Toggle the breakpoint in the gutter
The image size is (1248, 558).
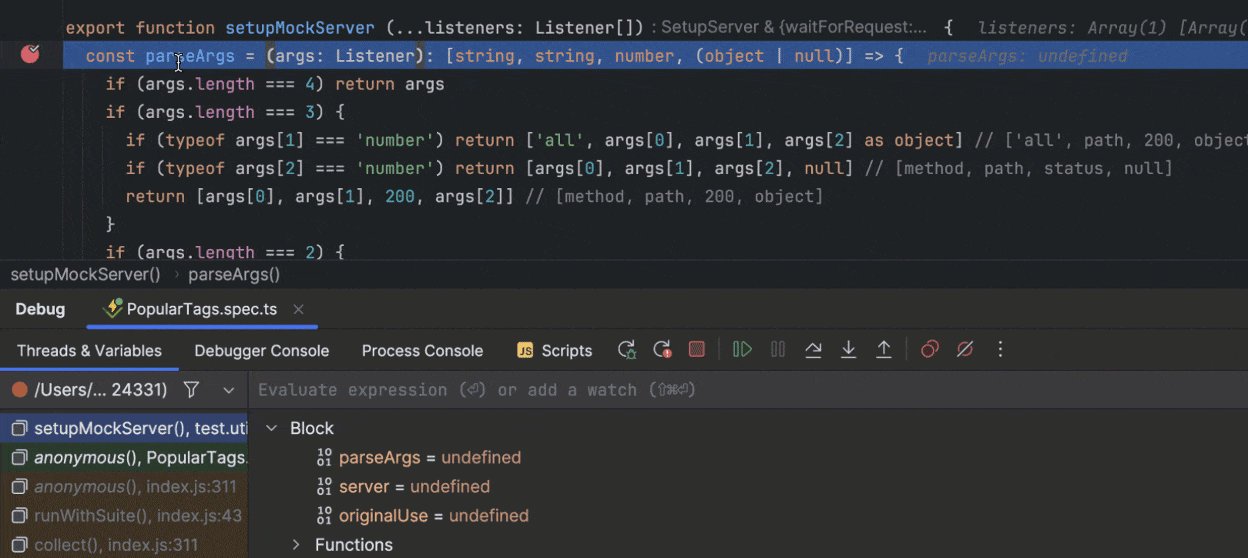[x=30, y=54]
